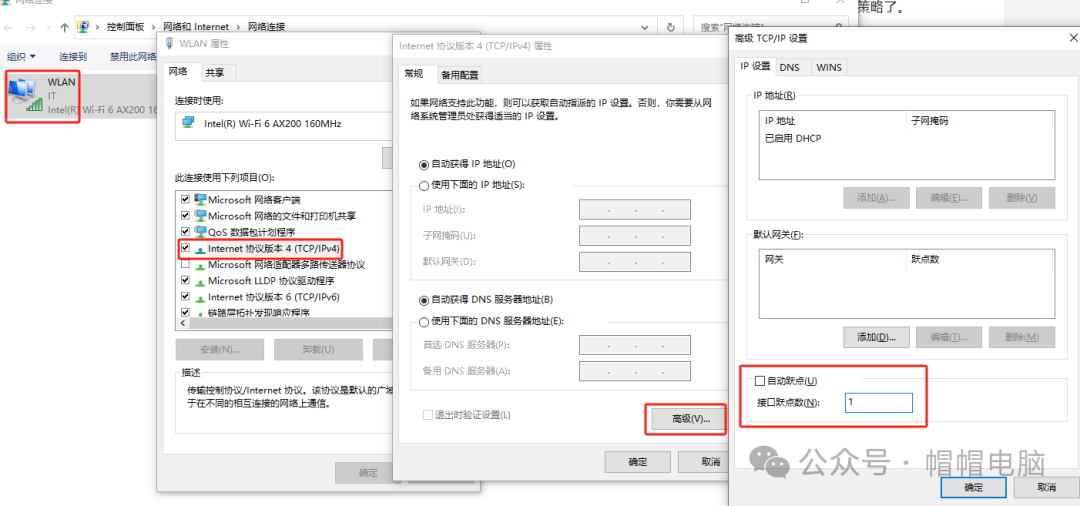Image resolution: width=1080 pixels, height=506 pixels.
Task: Click the Up arrow in Explorer navigation
Action: coord(65,27)
